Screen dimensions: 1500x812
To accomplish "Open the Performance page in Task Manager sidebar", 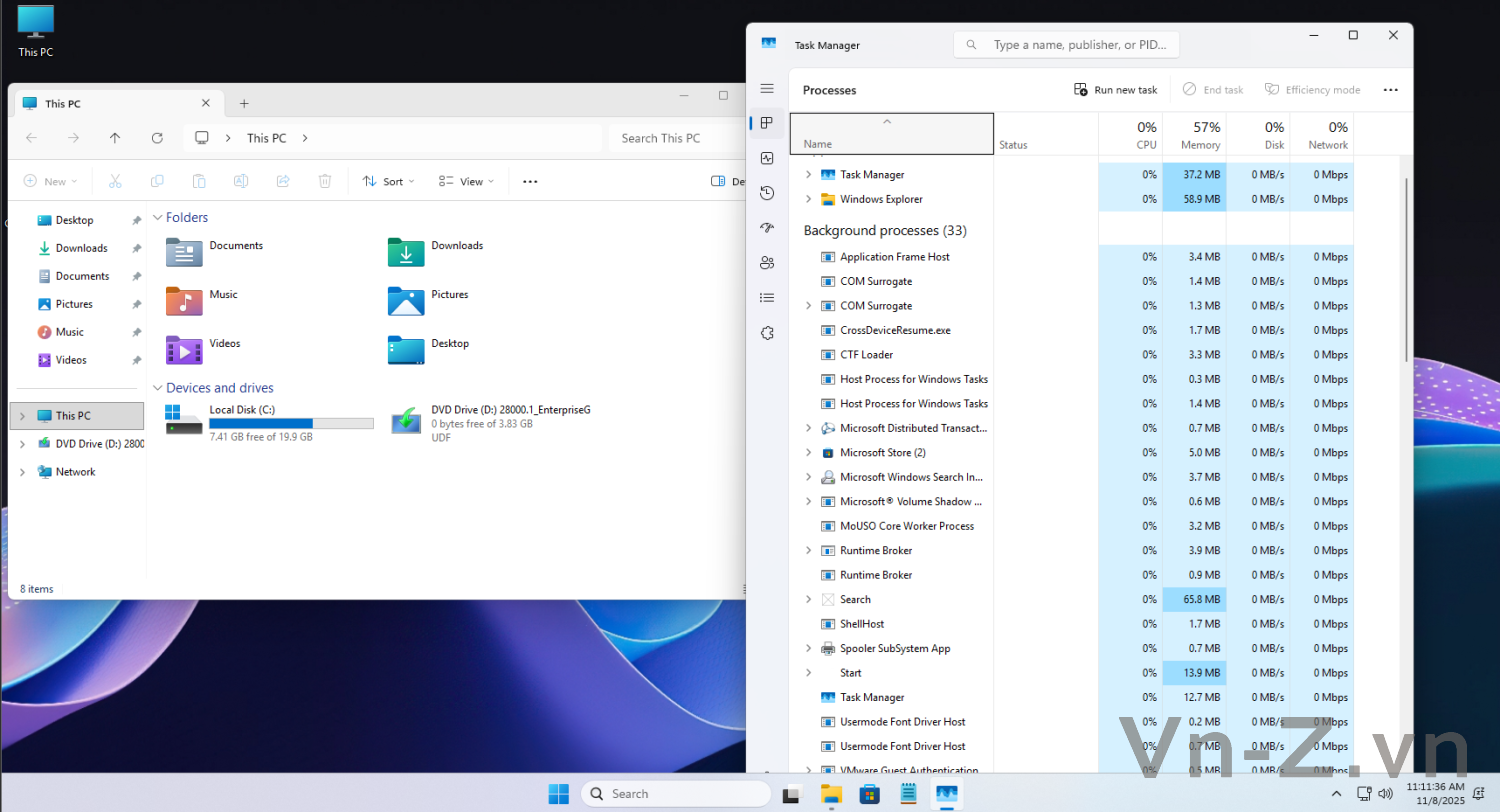I will pos(767,158).
